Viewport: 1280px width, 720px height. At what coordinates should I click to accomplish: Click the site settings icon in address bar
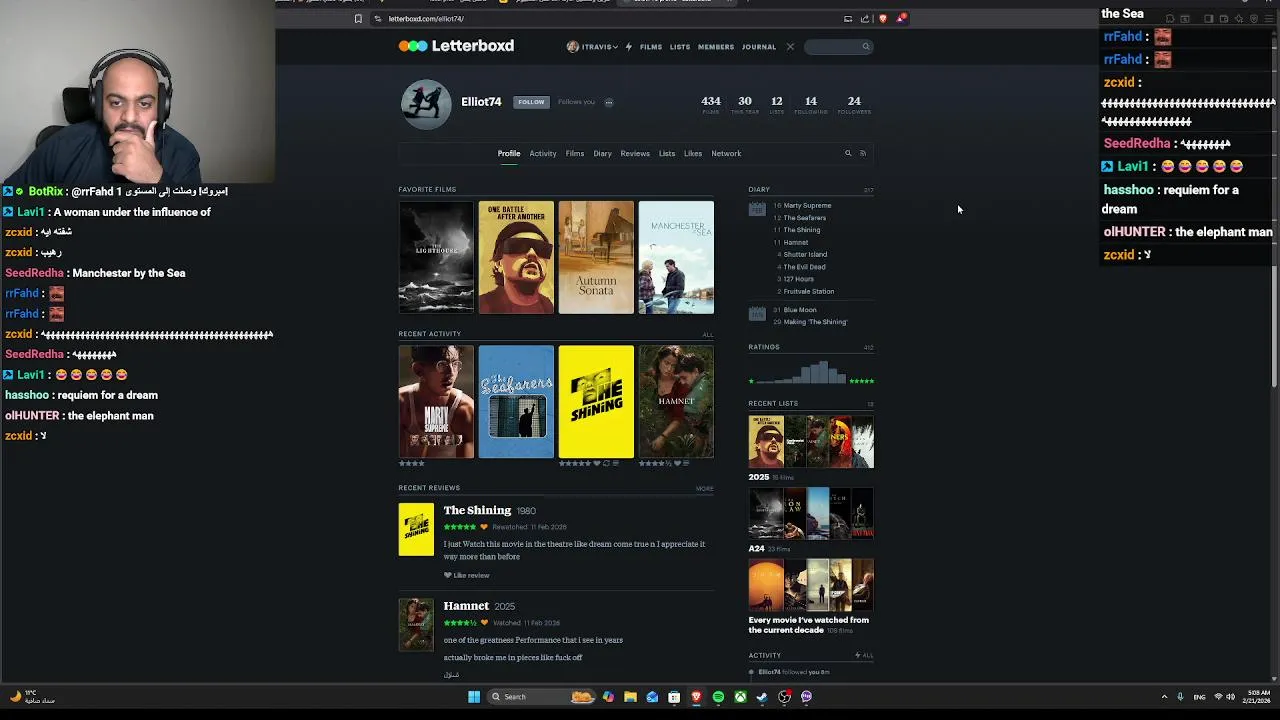coord(378,18)
